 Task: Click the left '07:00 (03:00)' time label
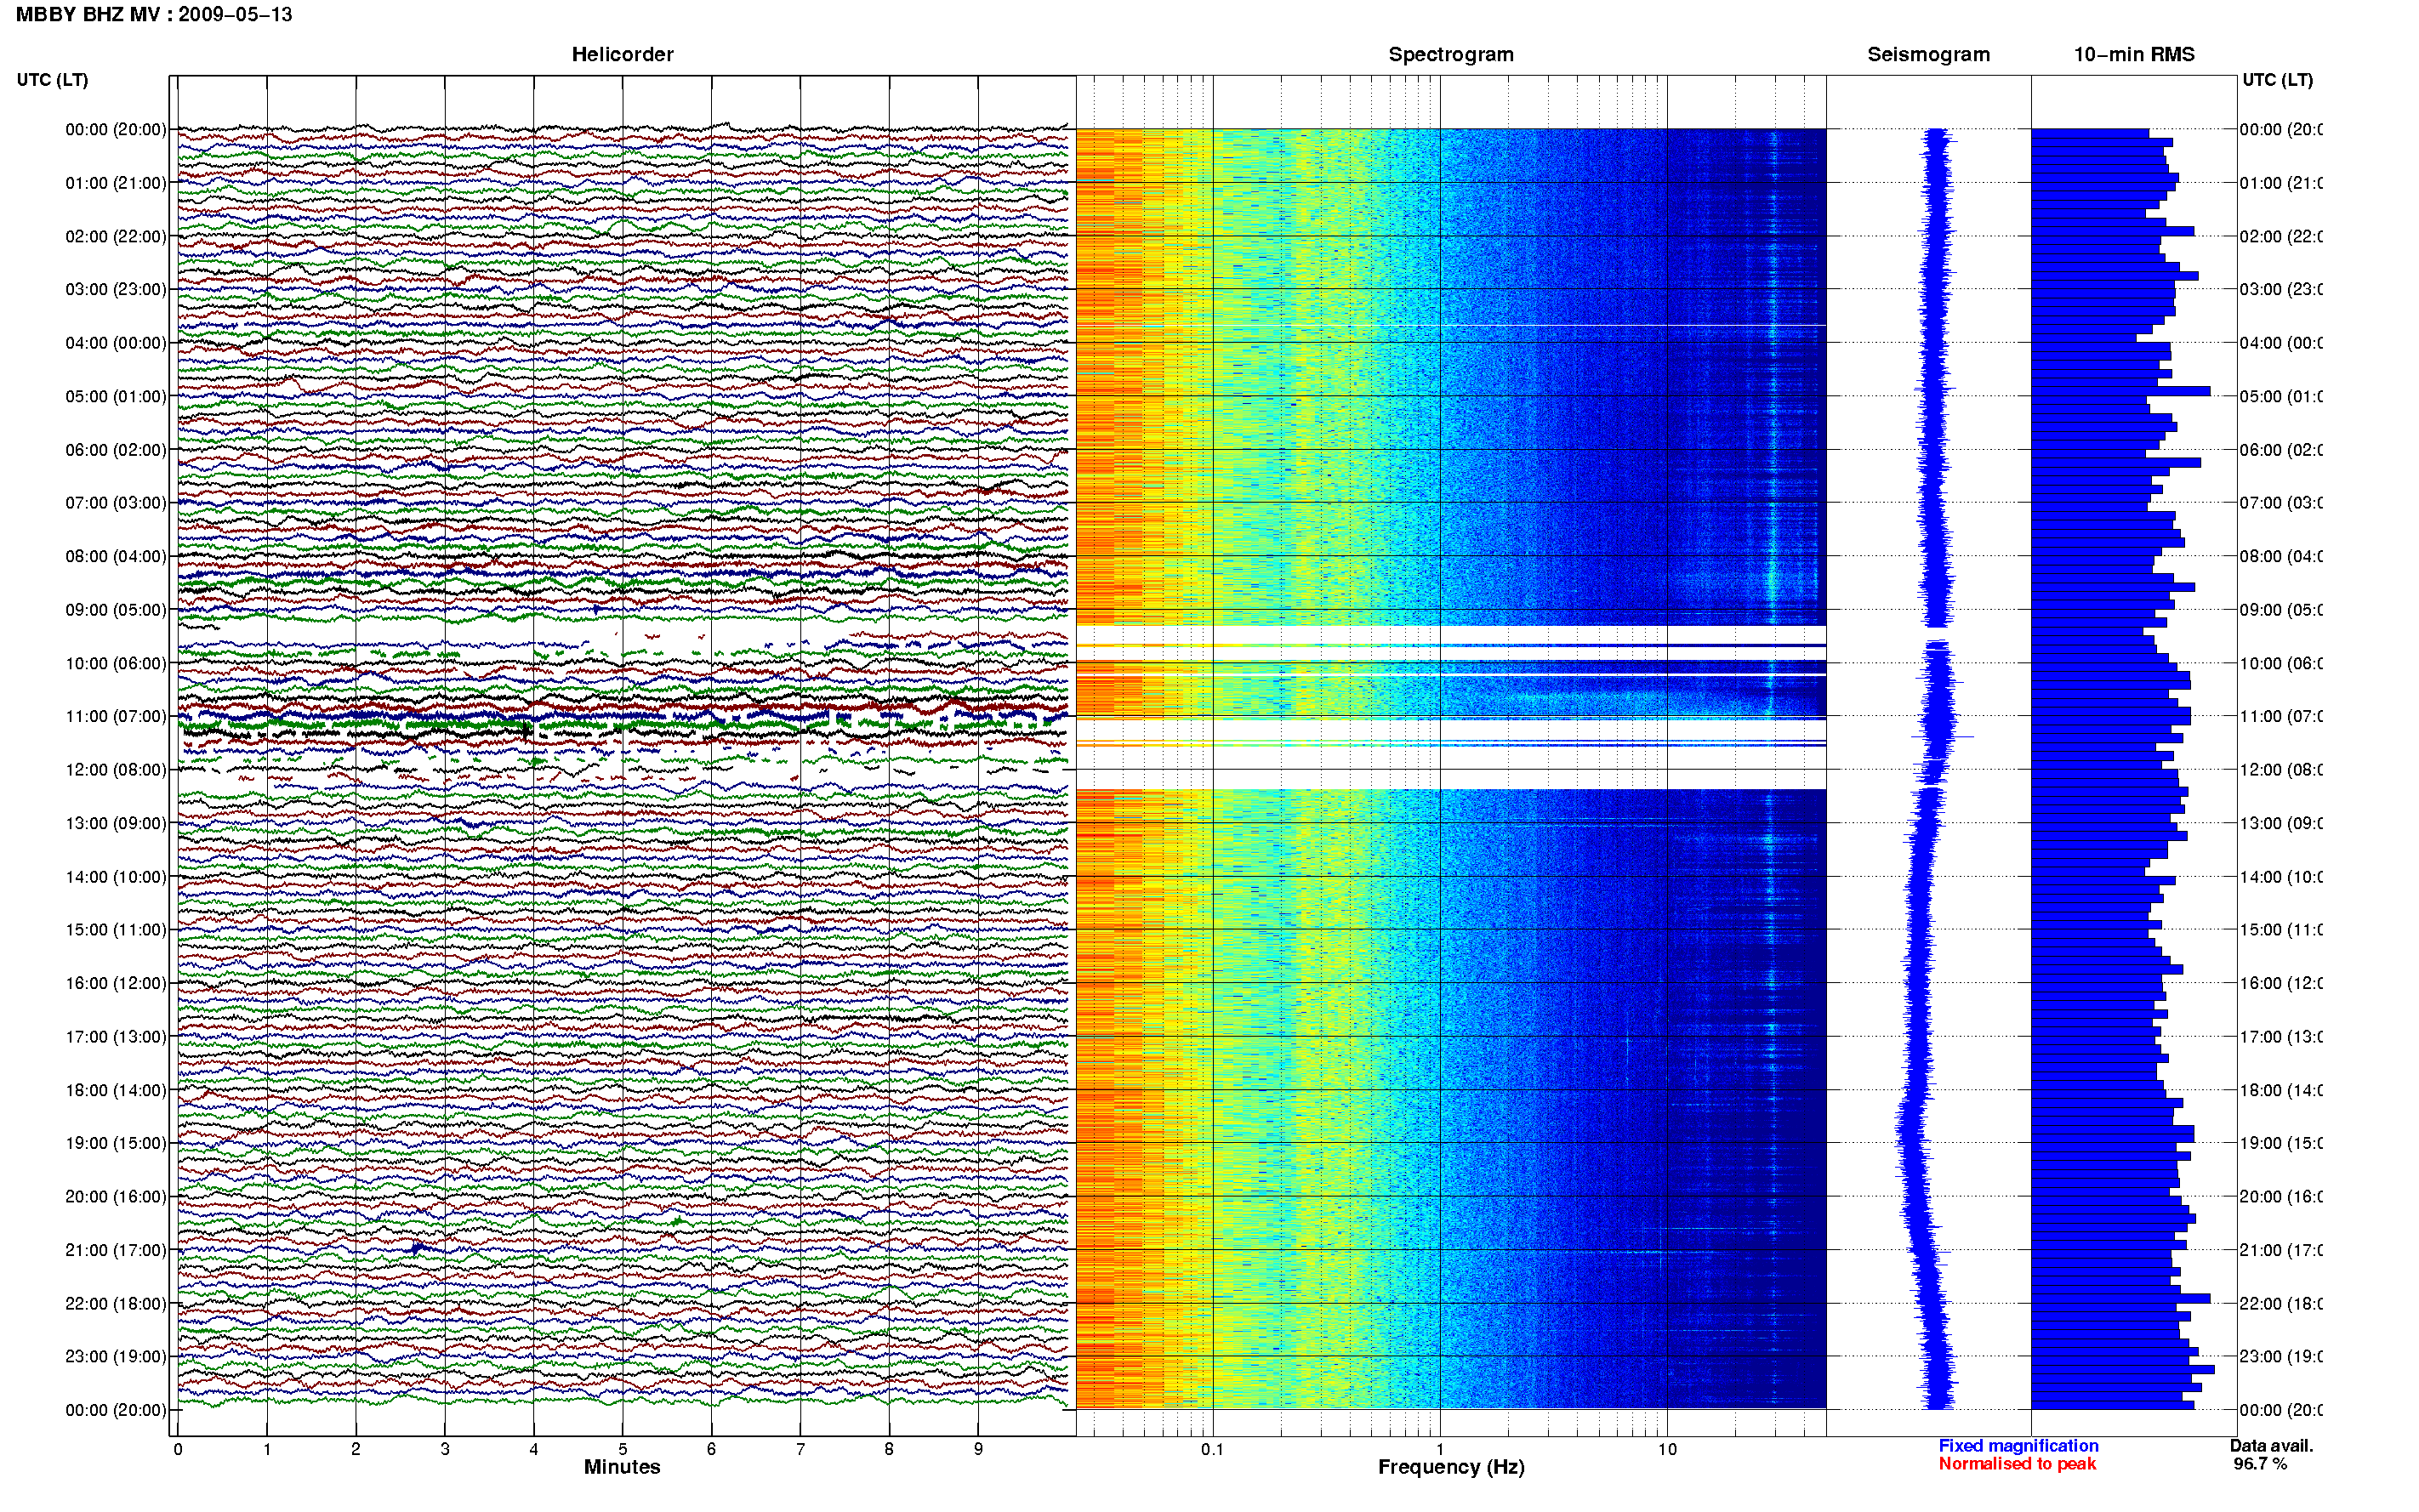coord(116,503)
